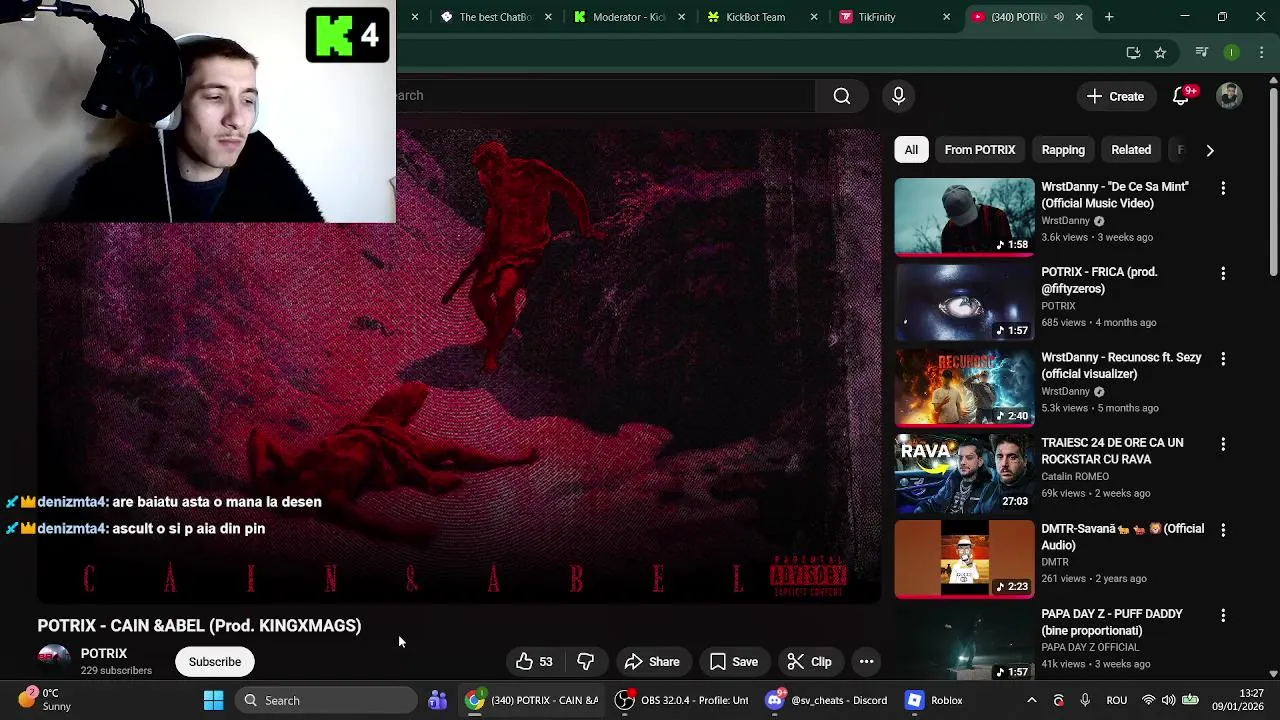Bookmark this page with star icon
1280x720 pixels.
tap(1160, 53)
